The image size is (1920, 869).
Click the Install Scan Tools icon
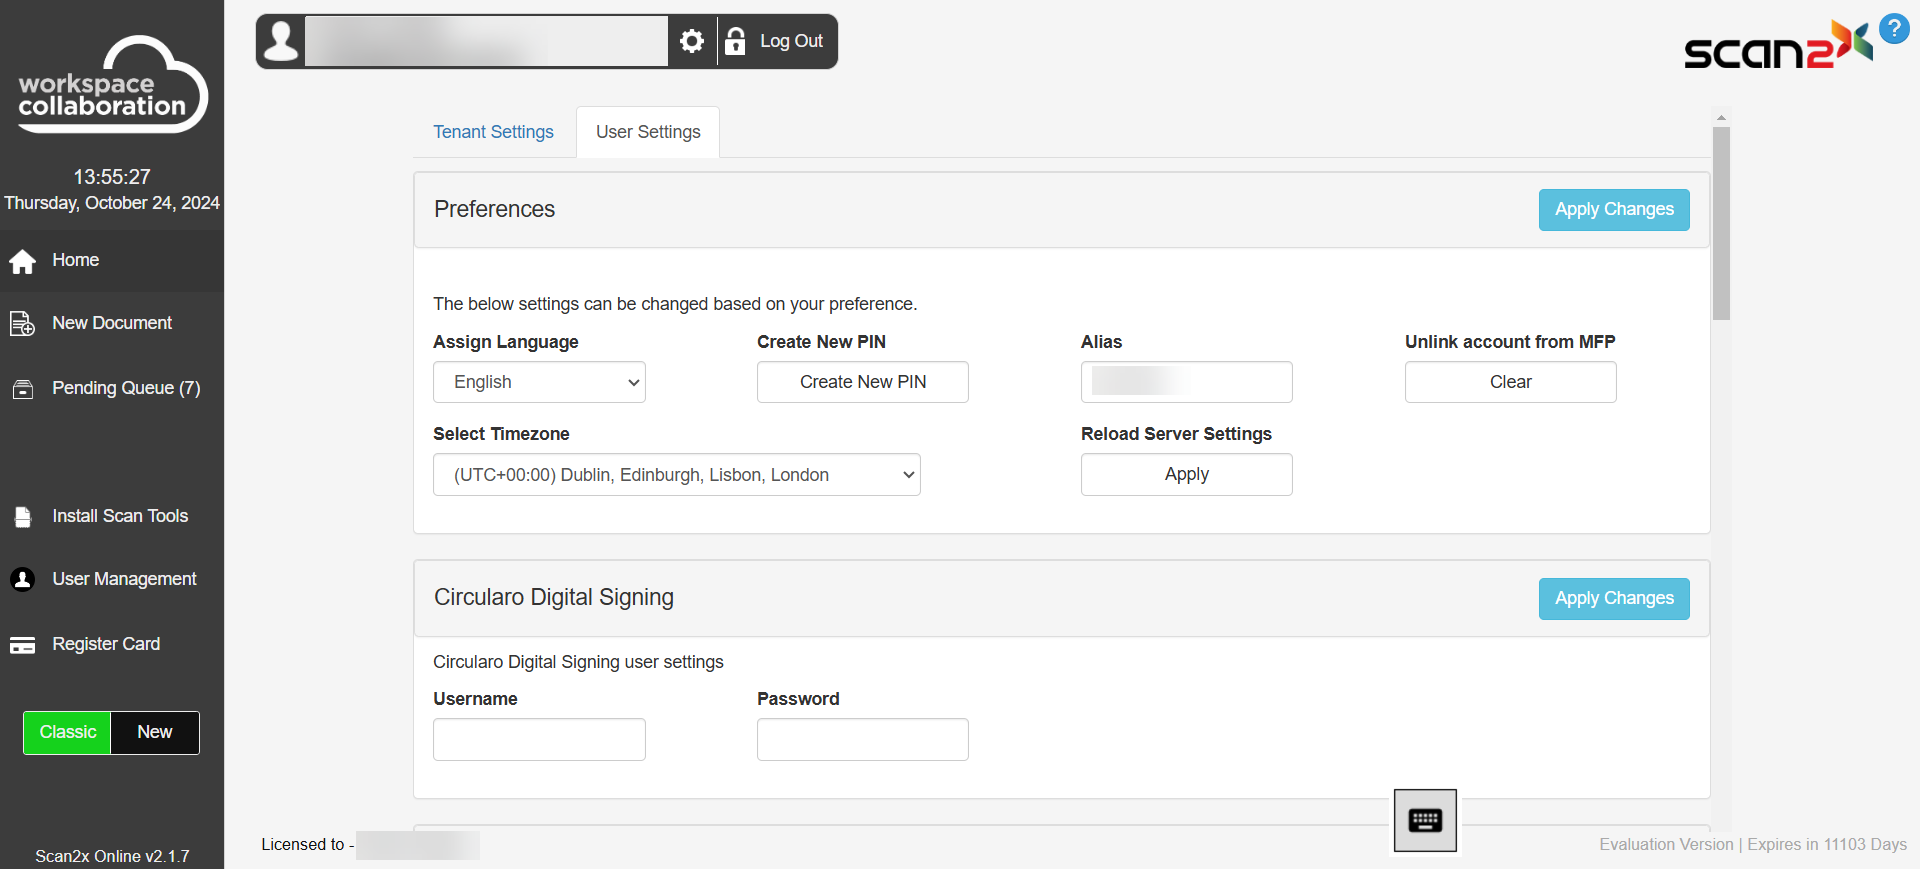click(22, 517)
